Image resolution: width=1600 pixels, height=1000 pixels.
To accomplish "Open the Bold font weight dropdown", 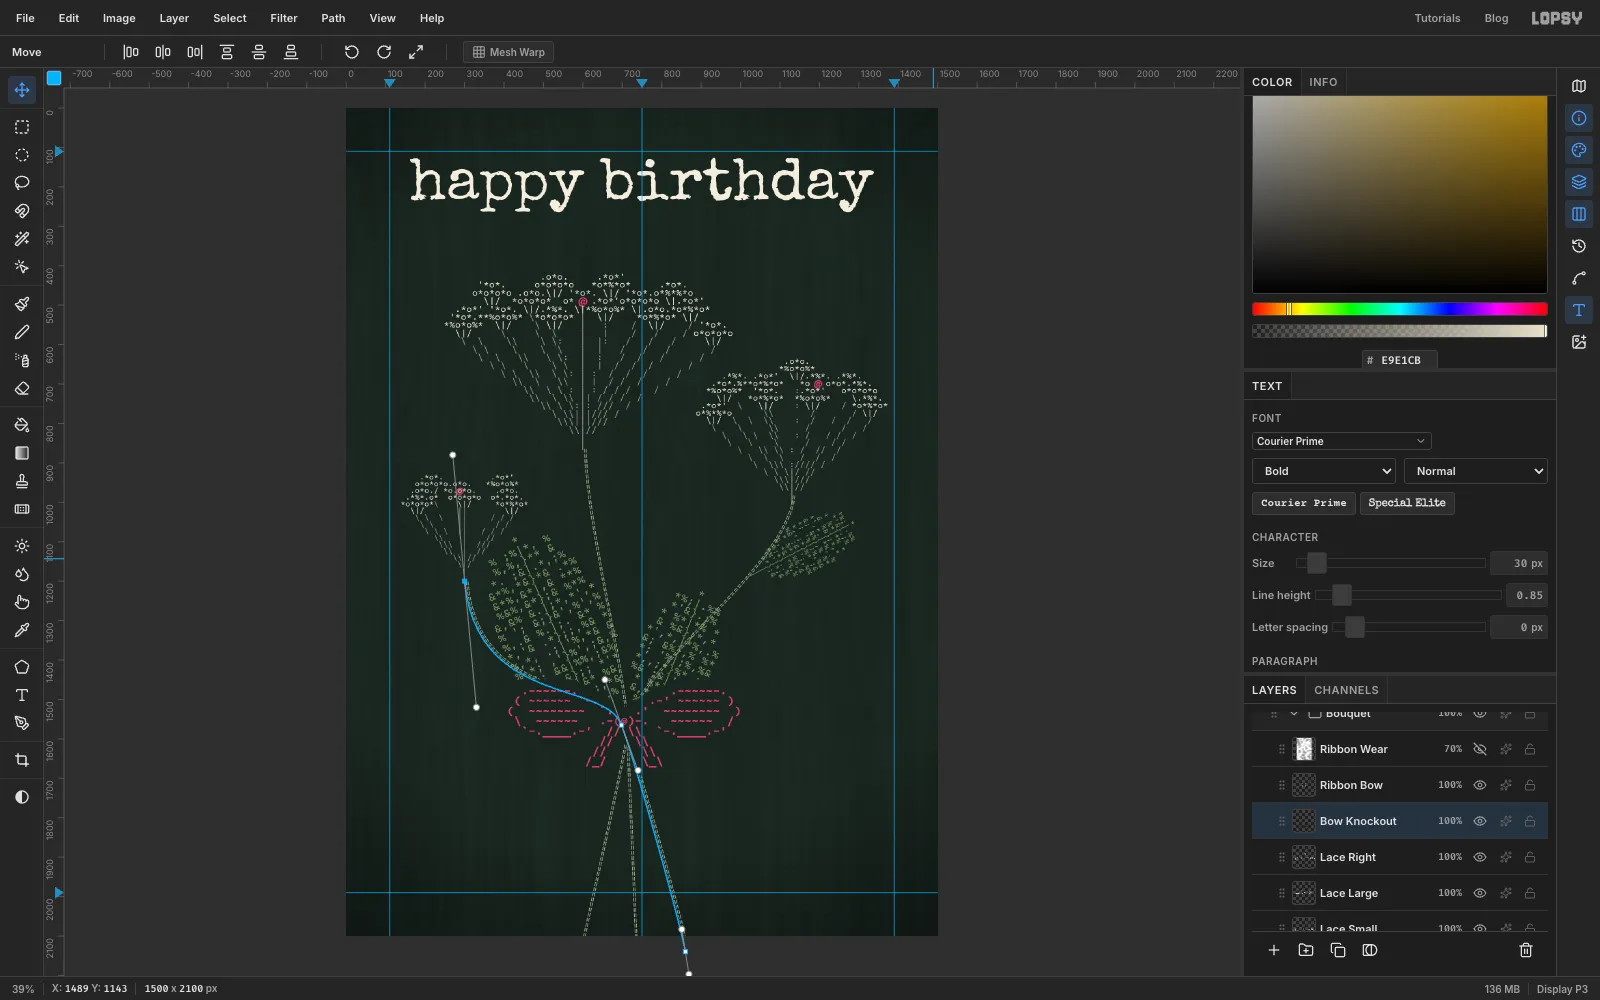I will click(x=1324, y=471).
